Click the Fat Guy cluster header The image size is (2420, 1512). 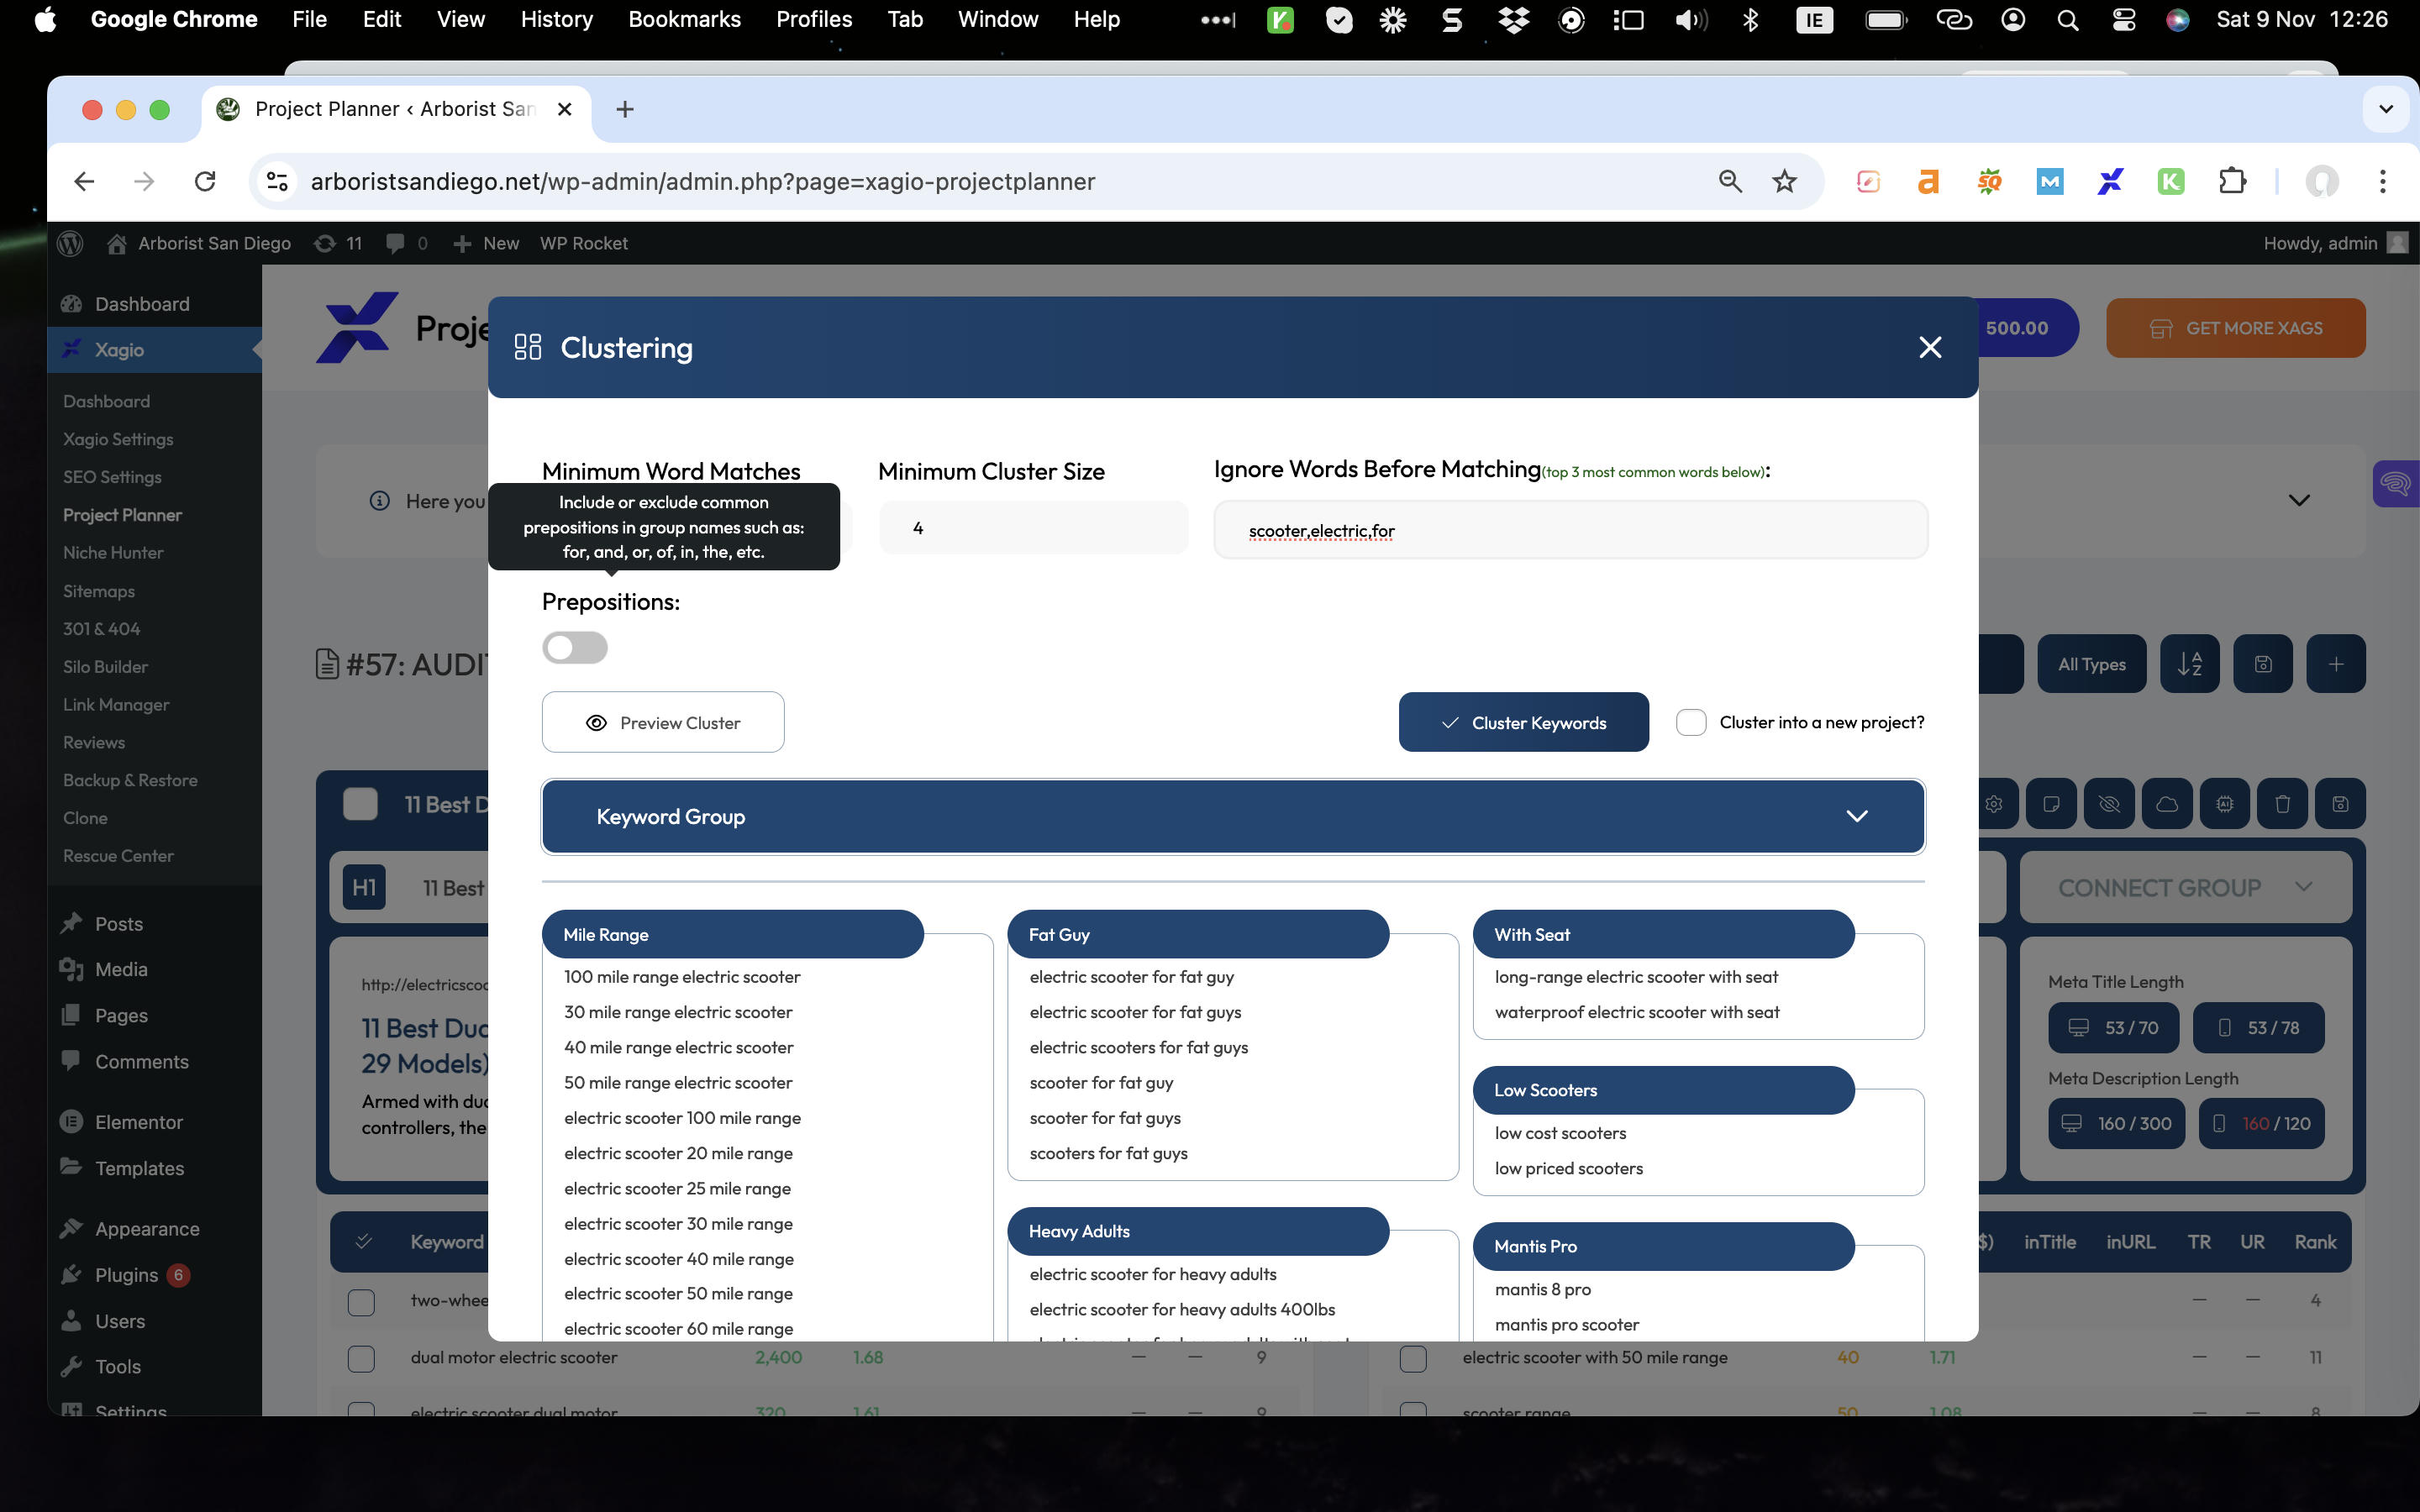tap(1197, 934)
